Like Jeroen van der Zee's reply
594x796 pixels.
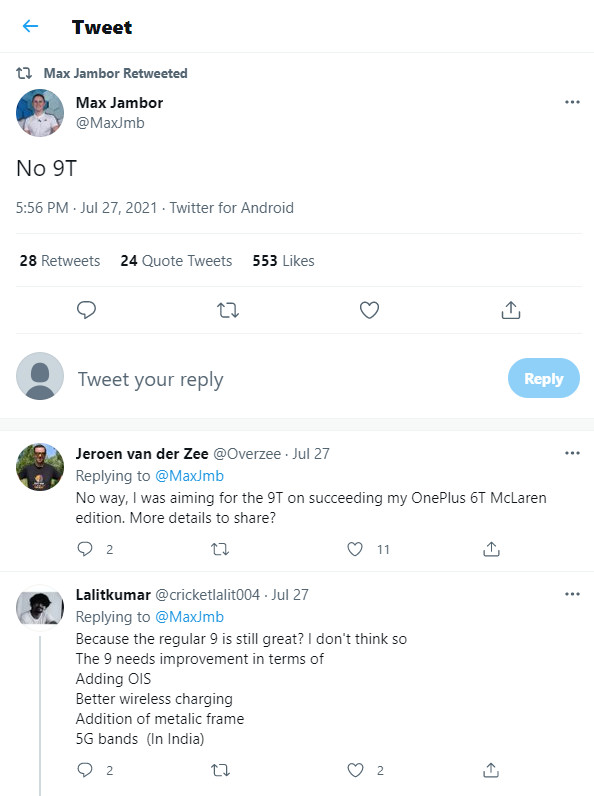pos(355,549)
